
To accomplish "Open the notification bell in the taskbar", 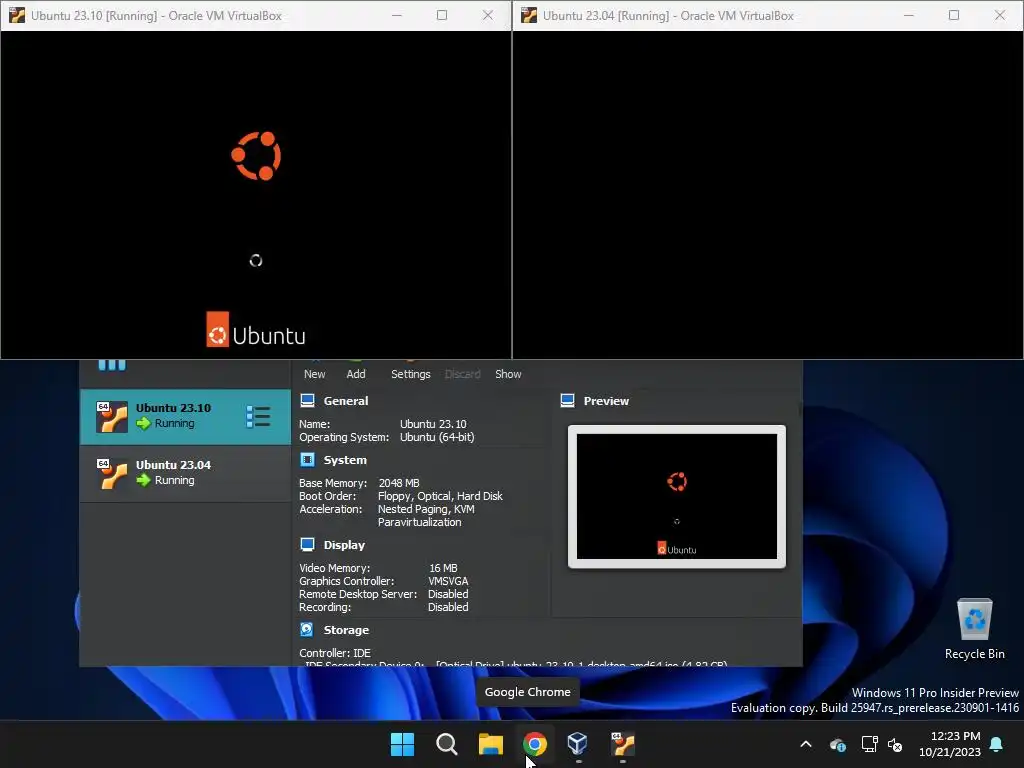I will point(997,744).
